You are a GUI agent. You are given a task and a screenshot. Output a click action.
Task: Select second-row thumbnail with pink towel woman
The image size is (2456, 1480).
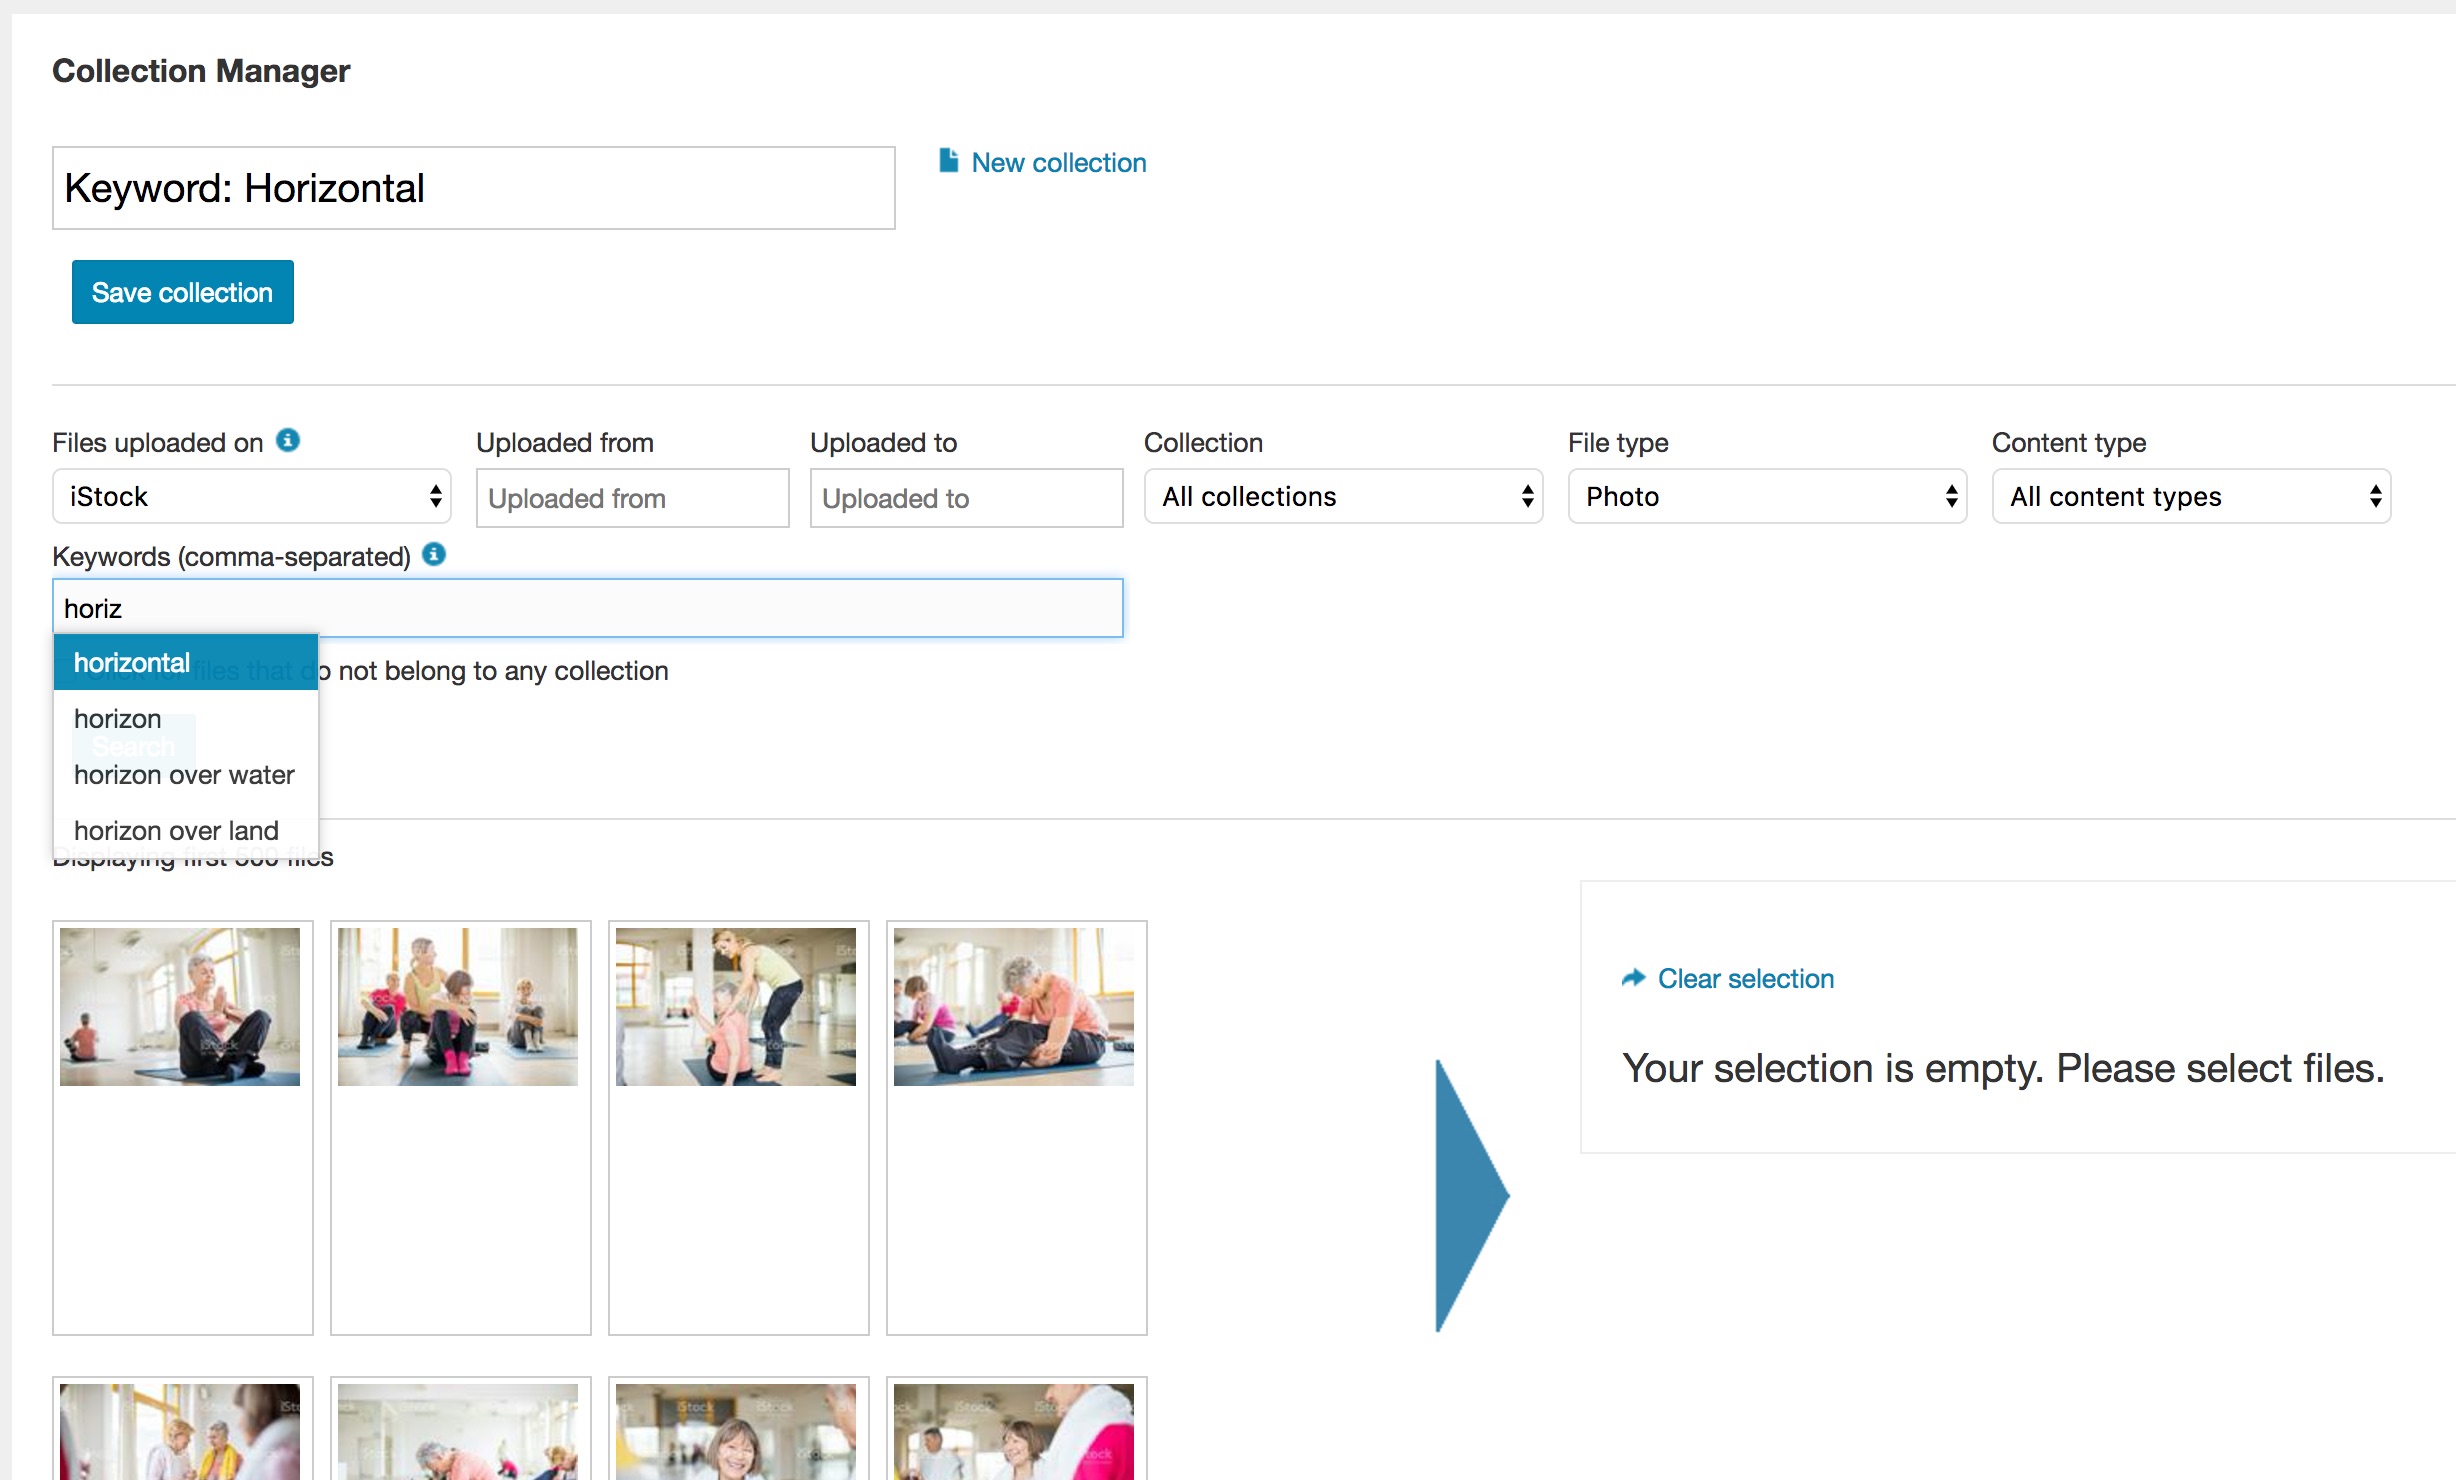(x=1014, y=1432)
